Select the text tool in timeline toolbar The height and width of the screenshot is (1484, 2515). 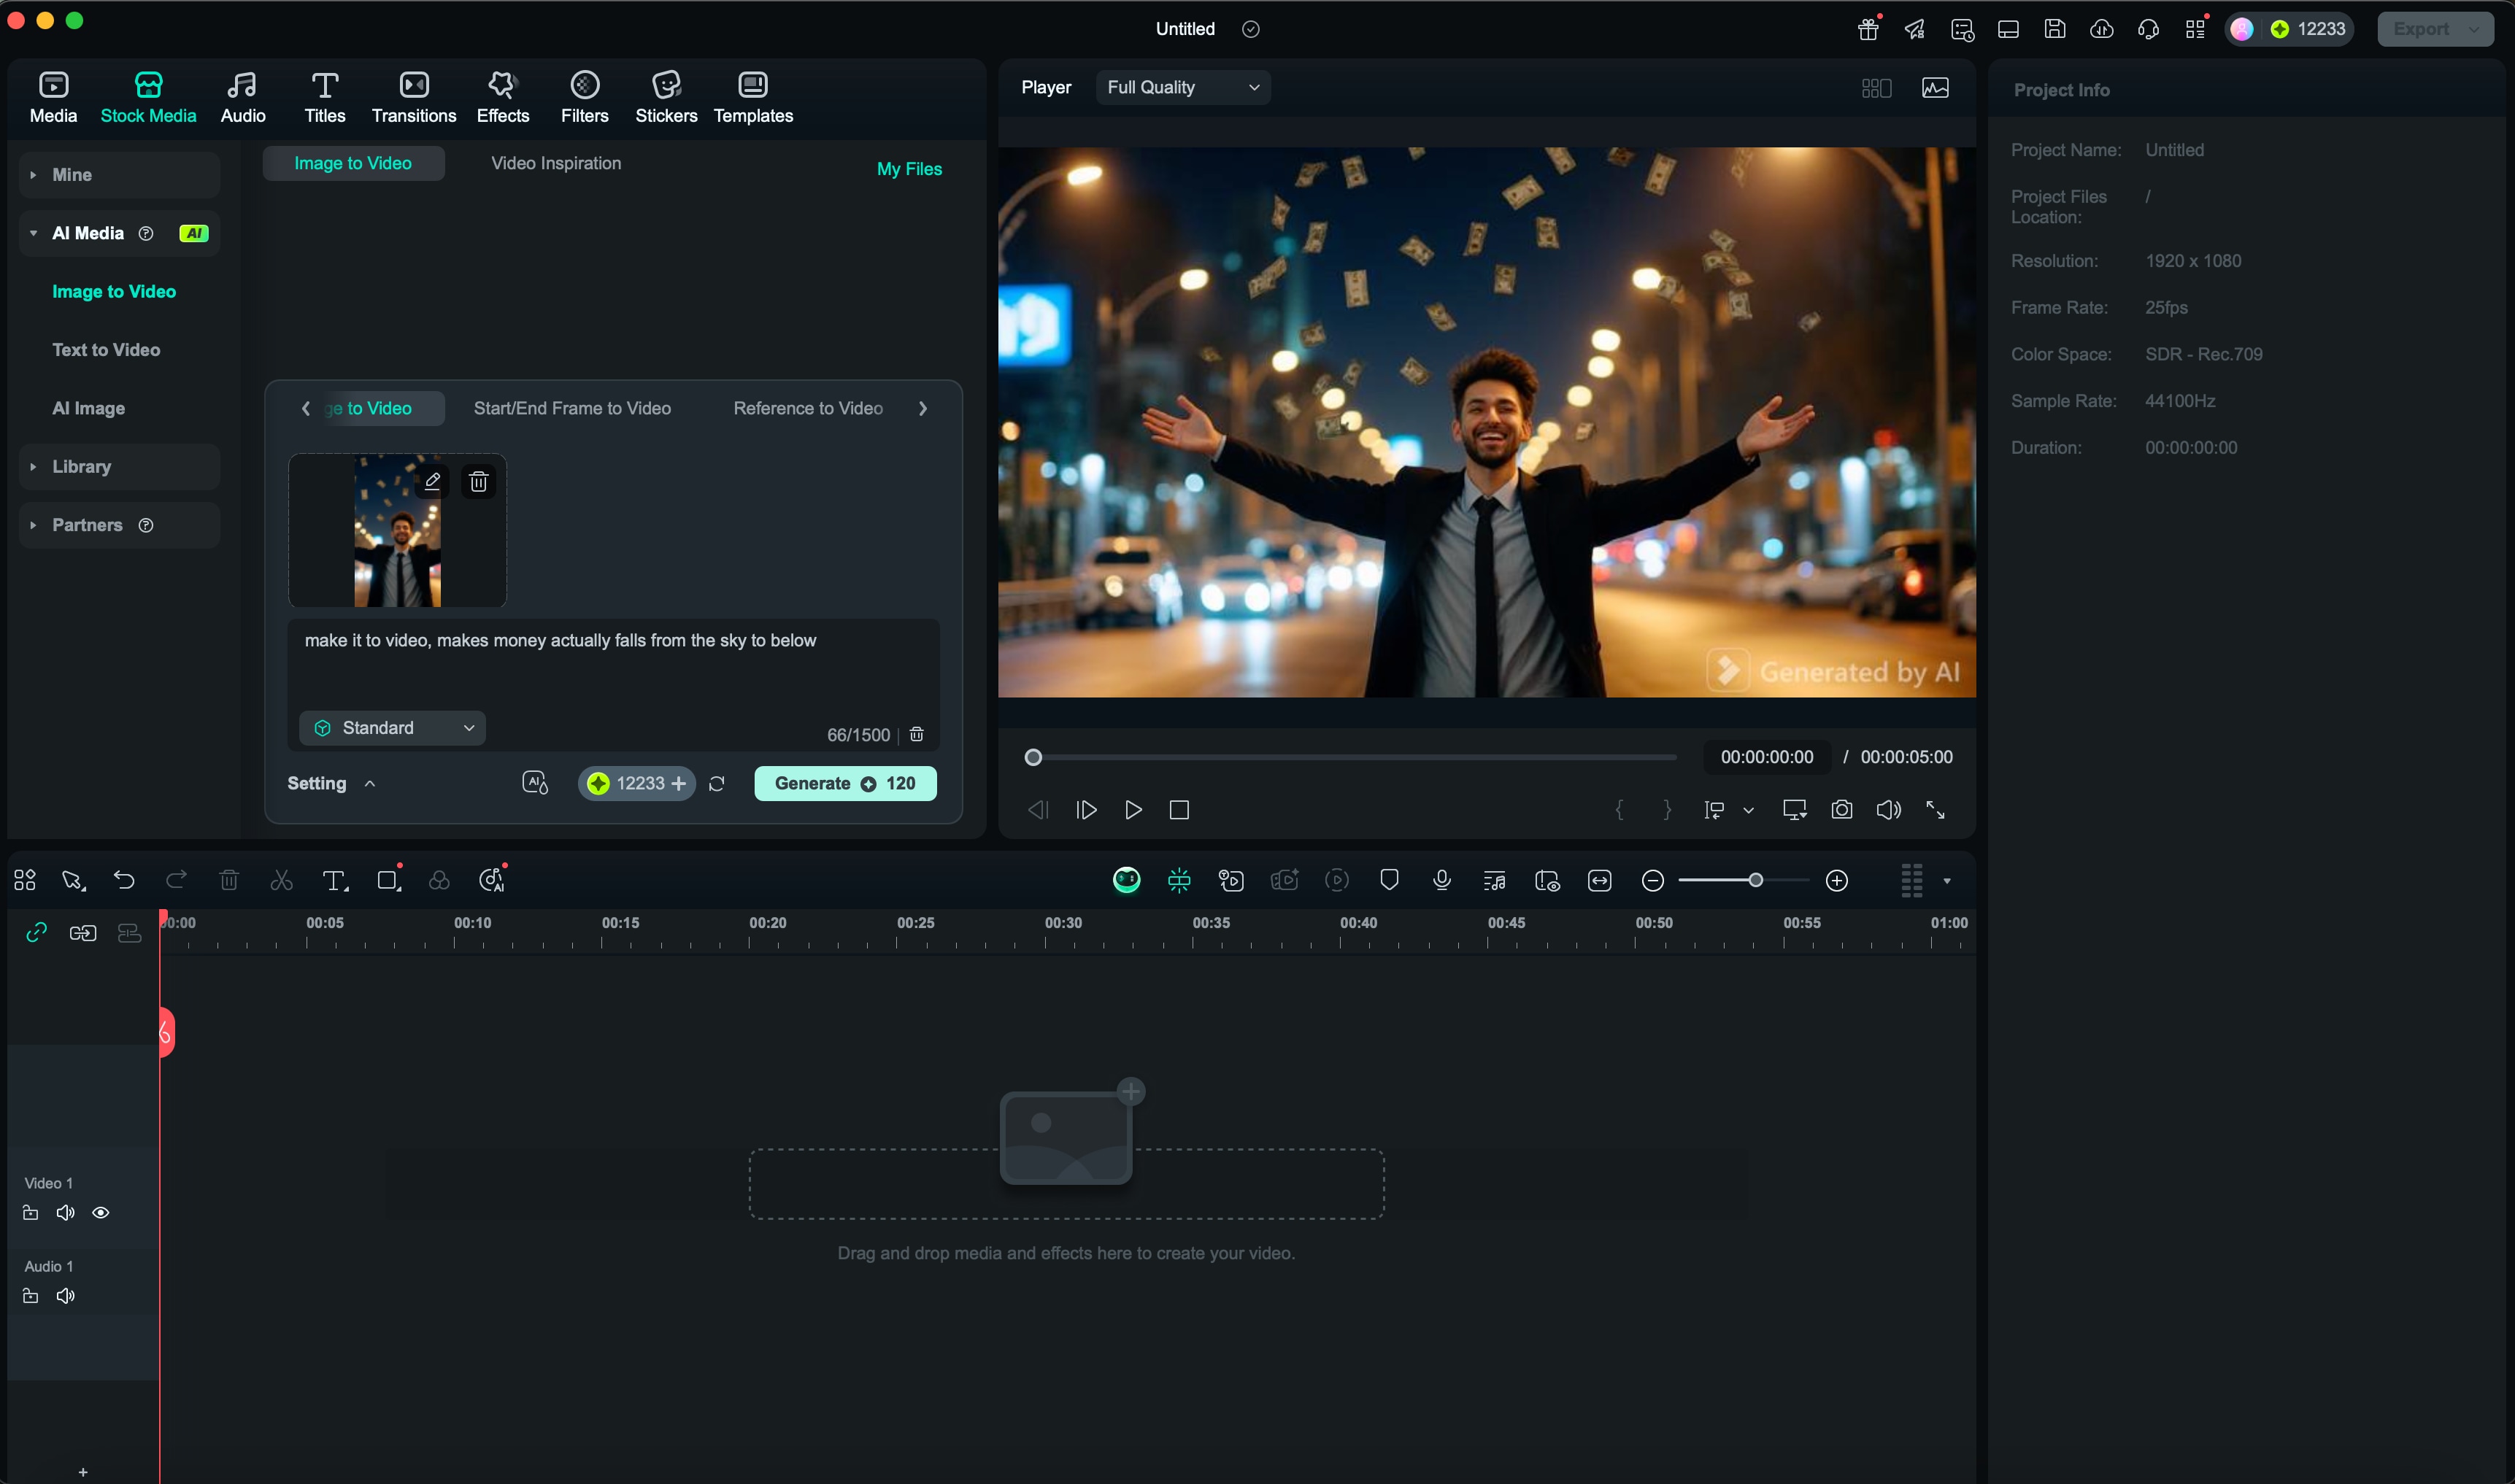click(334, 880)
